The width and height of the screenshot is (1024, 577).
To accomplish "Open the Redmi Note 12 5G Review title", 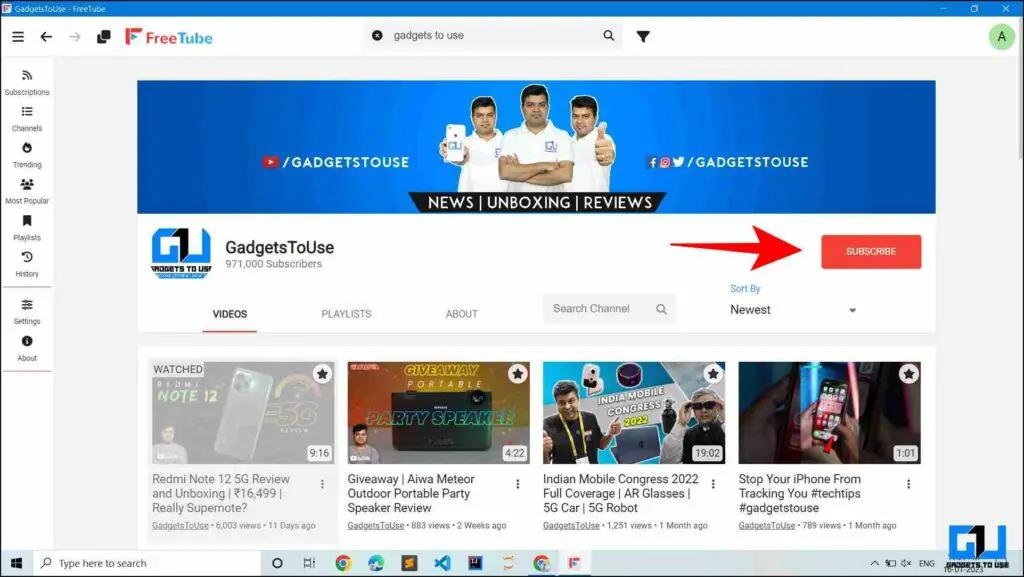I will tap(221, 493).
